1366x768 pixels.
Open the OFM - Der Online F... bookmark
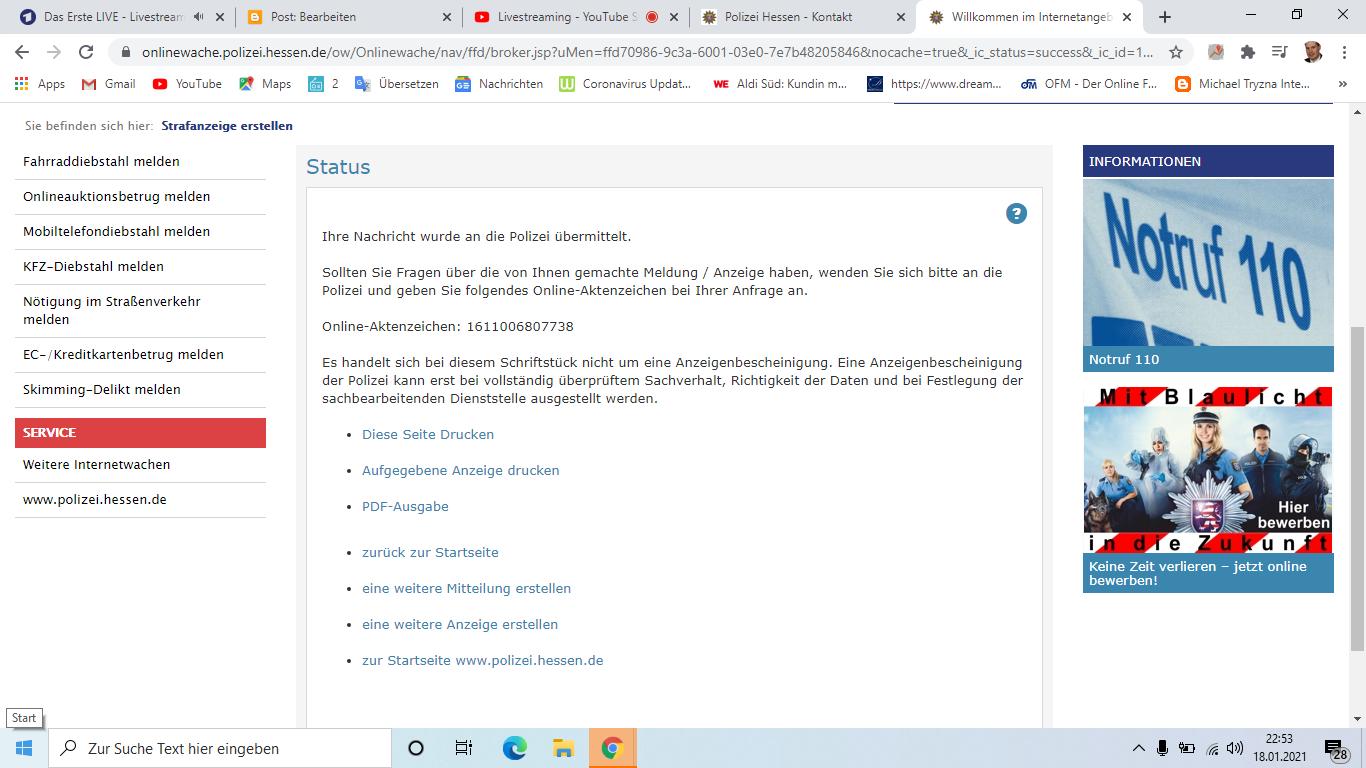click(1089, 84)
